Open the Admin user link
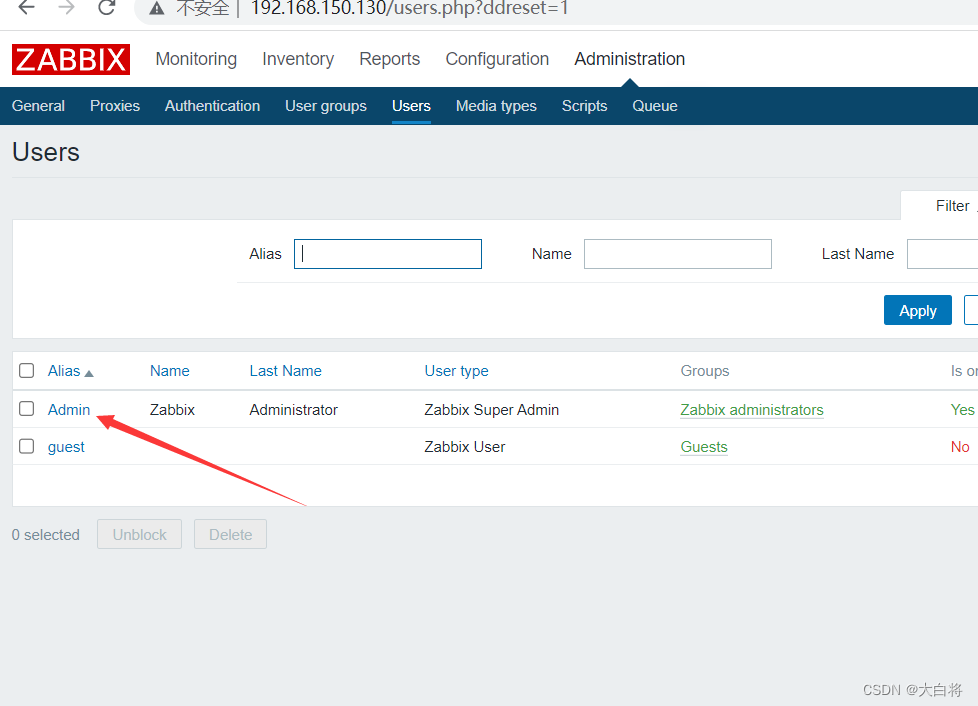978x706 pixels. click(x=69, y=410)
